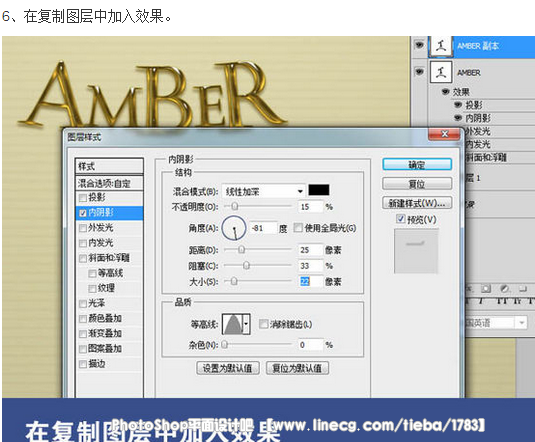The height and width of the screenshot is (442, 535).
Task: Click the 等高线 contour curve thumbnail
Action: point(233,324)
